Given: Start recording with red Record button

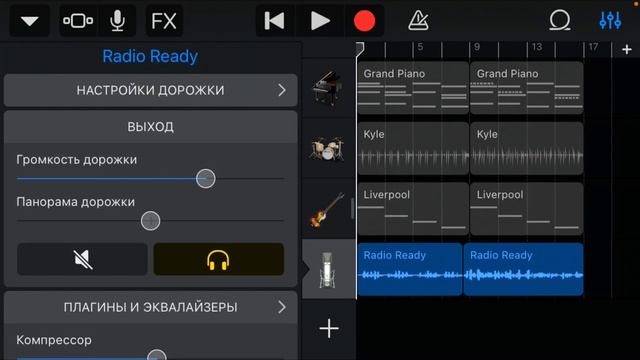Looking at the screenshot, I should pos(364,20).
